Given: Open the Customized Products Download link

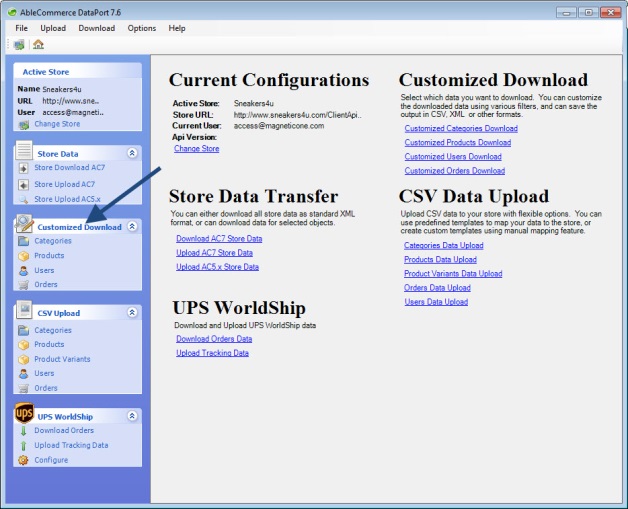Looking at the screenshot, I should [457, 143].
